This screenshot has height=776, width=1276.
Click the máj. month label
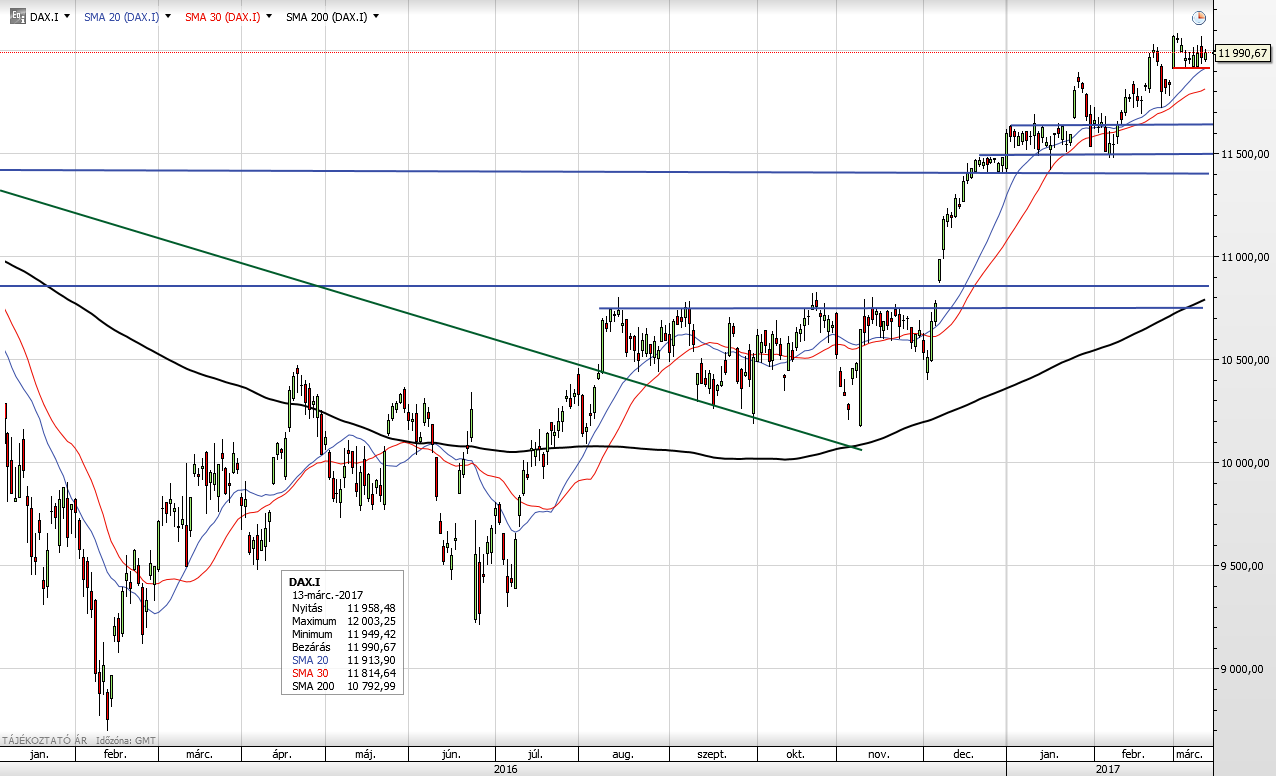tap(365, 754)
